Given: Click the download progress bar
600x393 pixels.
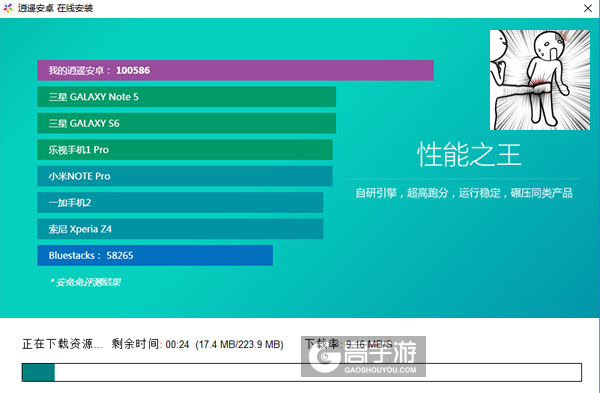Looking at the screenshot, I should tap(302, 372).
